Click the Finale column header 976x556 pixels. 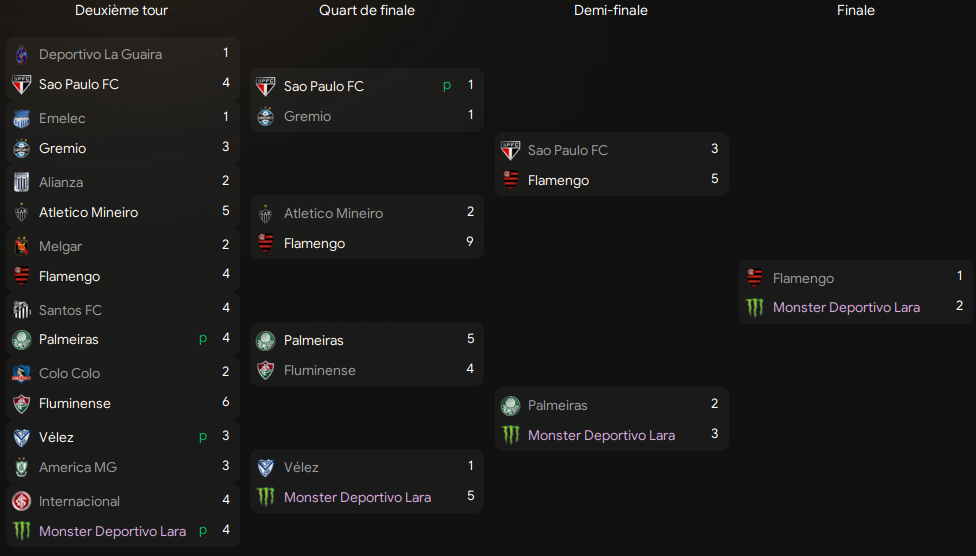[x=856, y=10]
